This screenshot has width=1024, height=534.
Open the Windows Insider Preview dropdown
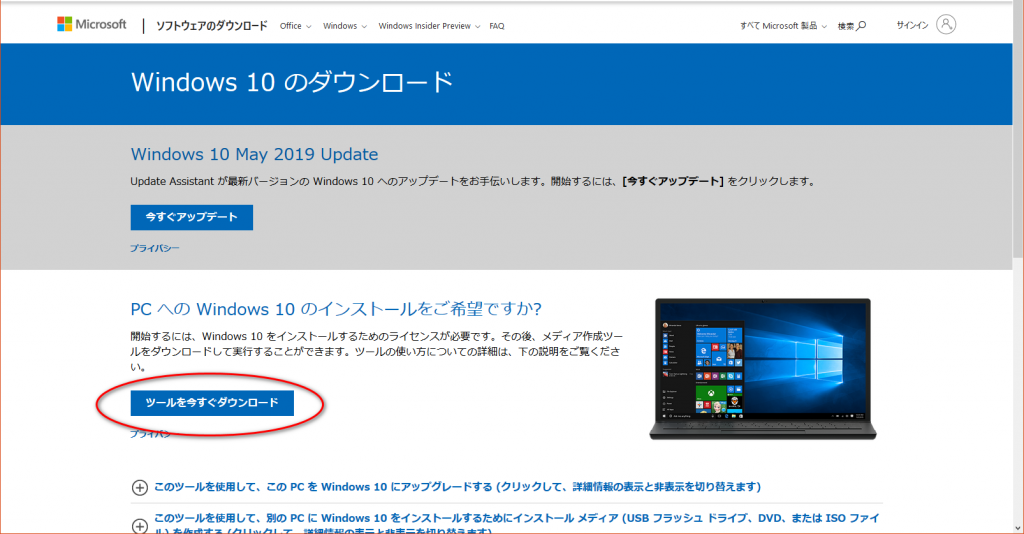[x=428, y=26]
